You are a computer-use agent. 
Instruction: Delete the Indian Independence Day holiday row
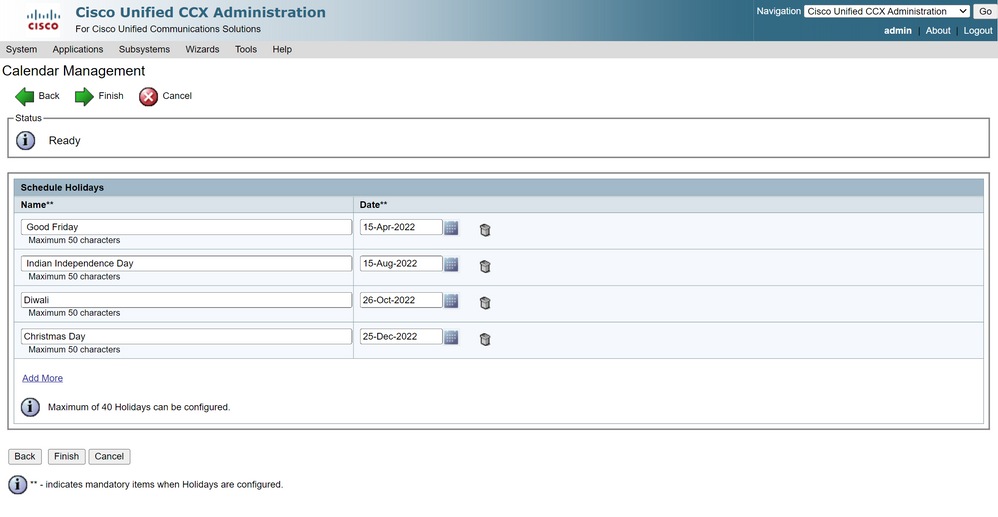tap(485, 266)
